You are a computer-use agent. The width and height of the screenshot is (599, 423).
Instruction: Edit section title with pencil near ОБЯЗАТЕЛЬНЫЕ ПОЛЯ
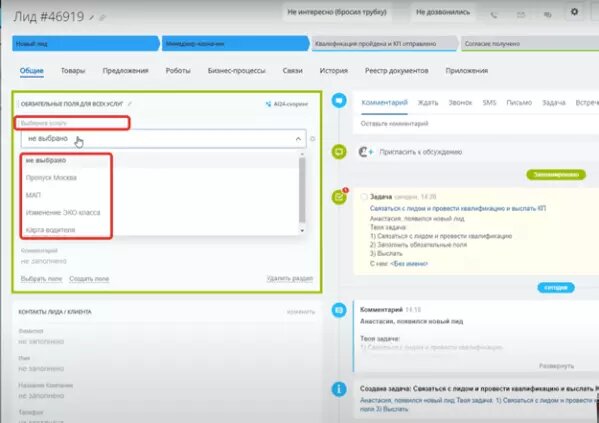(130, 104)
